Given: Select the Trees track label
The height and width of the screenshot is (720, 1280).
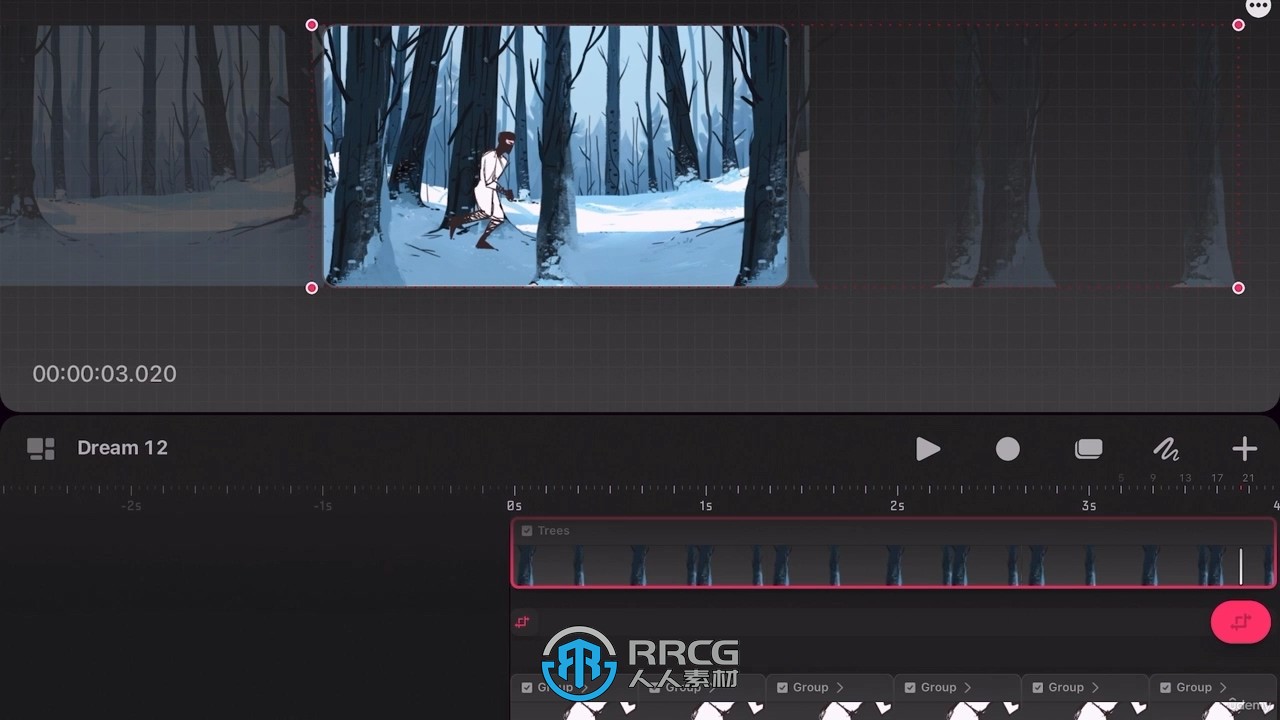Looking at the screenshot, I should tap(553, 531).
